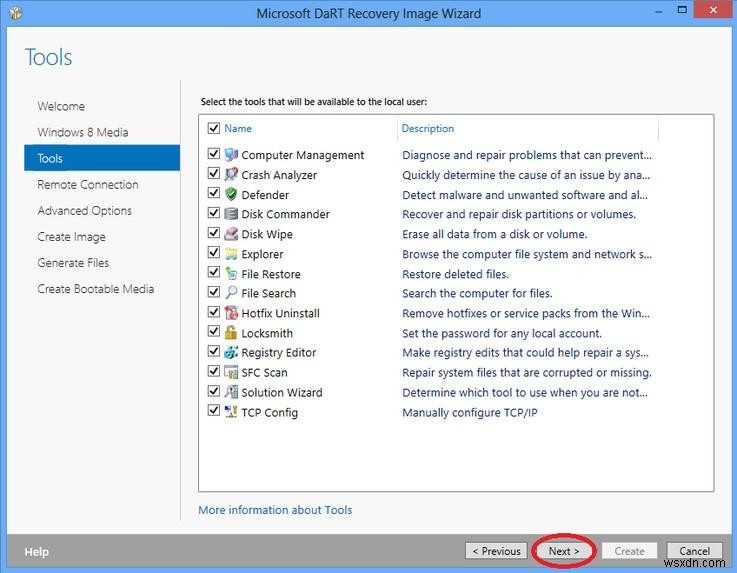Click the Disk Wipe eraser icon
Screen dimensions: 737x573
[x=231, y=234]
